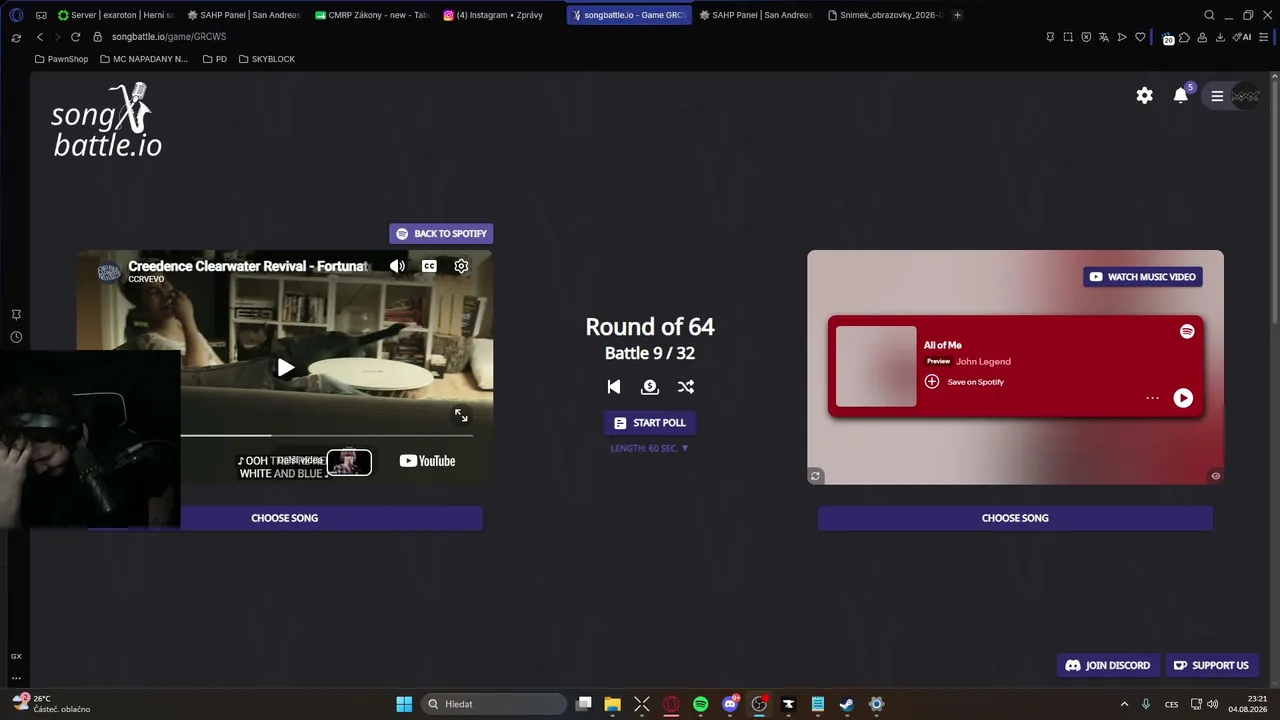Image resolution: width=1280 pixels, height=720 pixels.
Task: Shuffle the battle songs
Action: (686, 387)
